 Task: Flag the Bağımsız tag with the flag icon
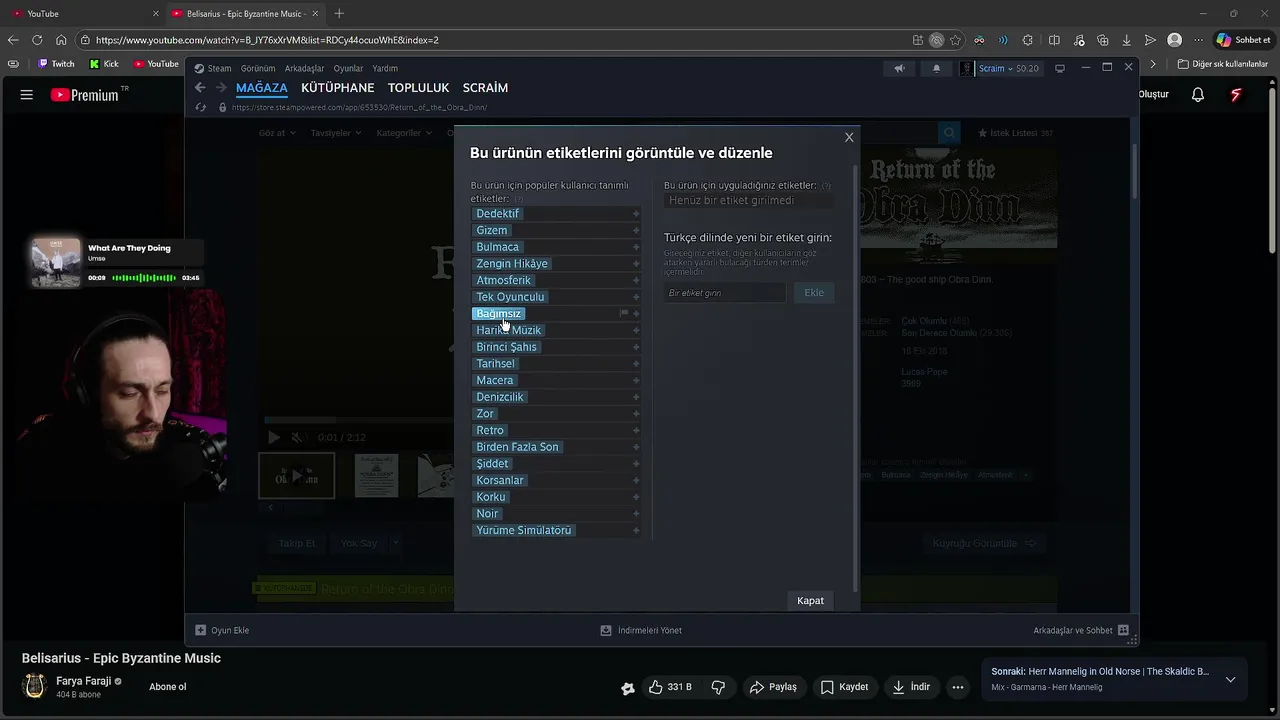[x=624, y=314]
